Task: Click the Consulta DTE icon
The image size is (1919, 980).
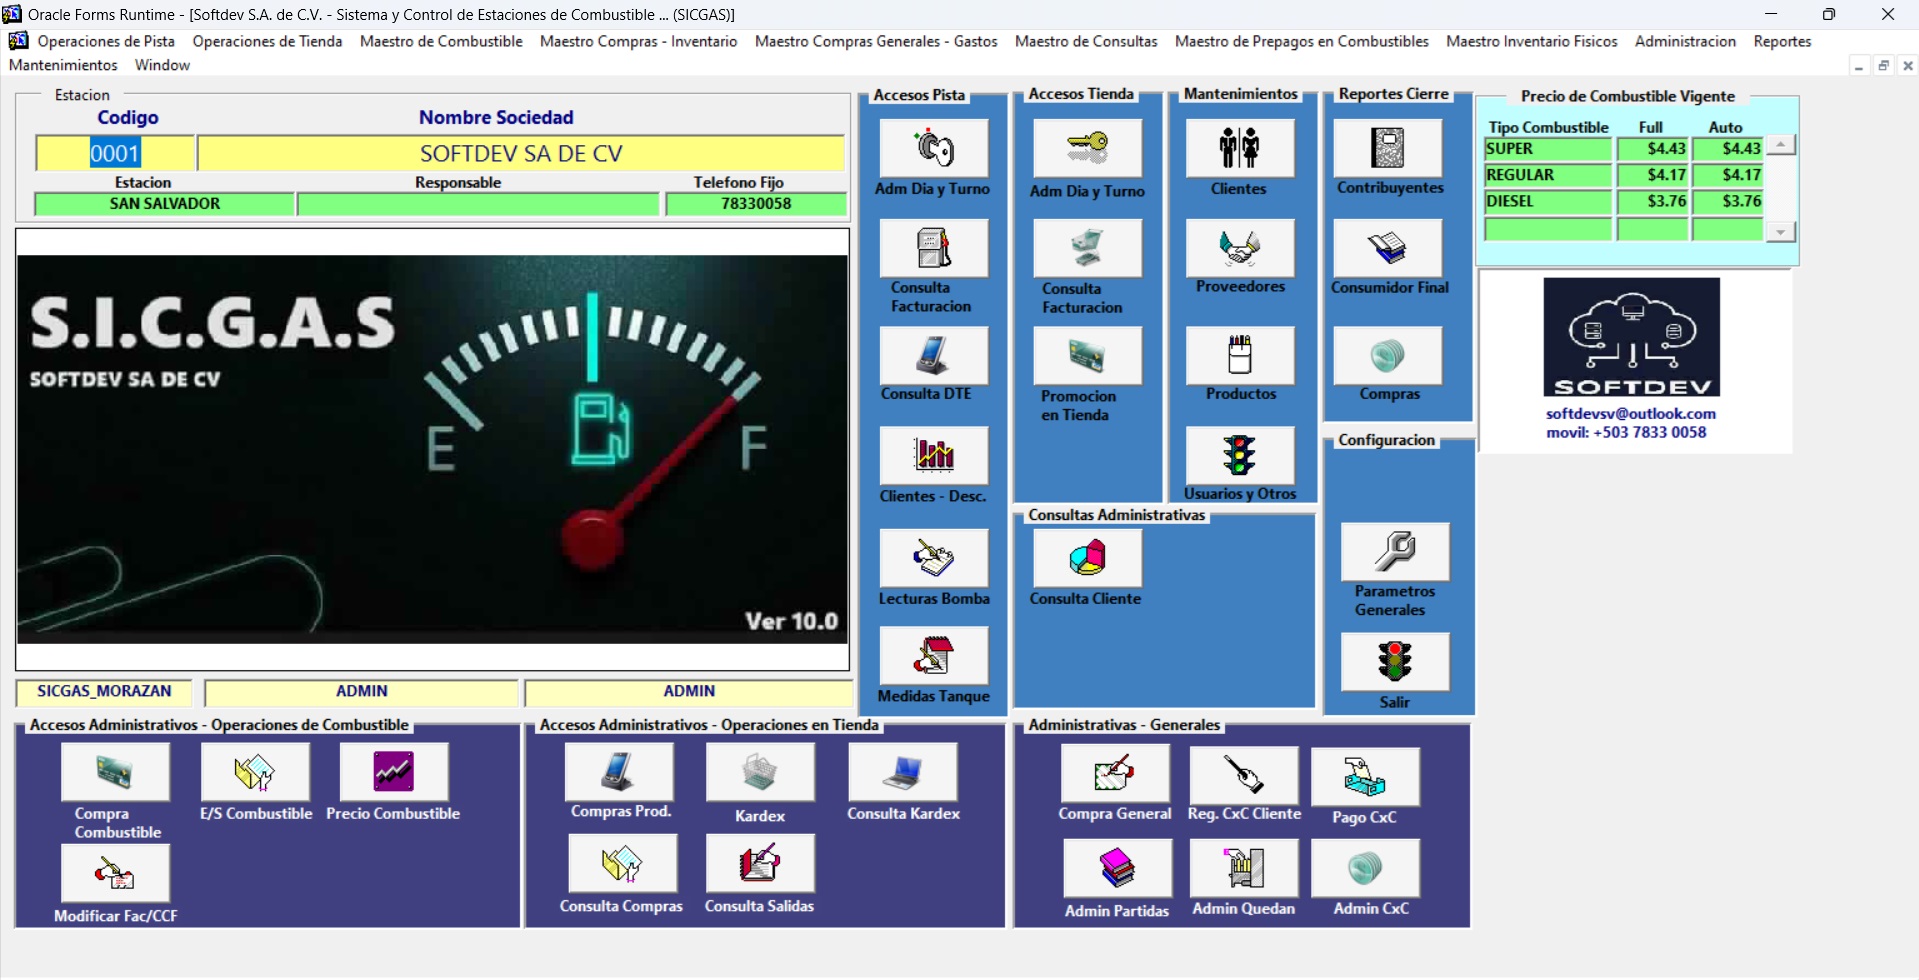Action: pyautogui.click(x=933, y=356)
